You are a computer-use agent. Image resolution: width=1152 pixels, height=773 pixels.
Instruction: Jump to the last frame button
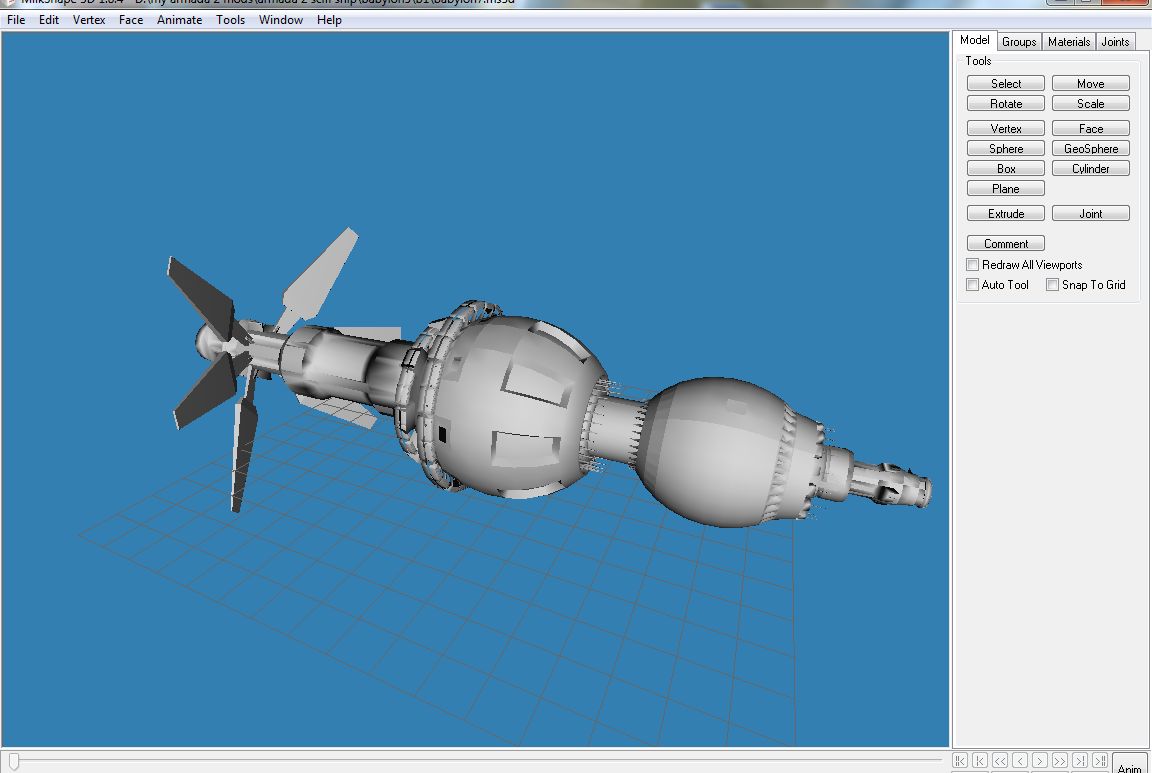point(1100,761)
